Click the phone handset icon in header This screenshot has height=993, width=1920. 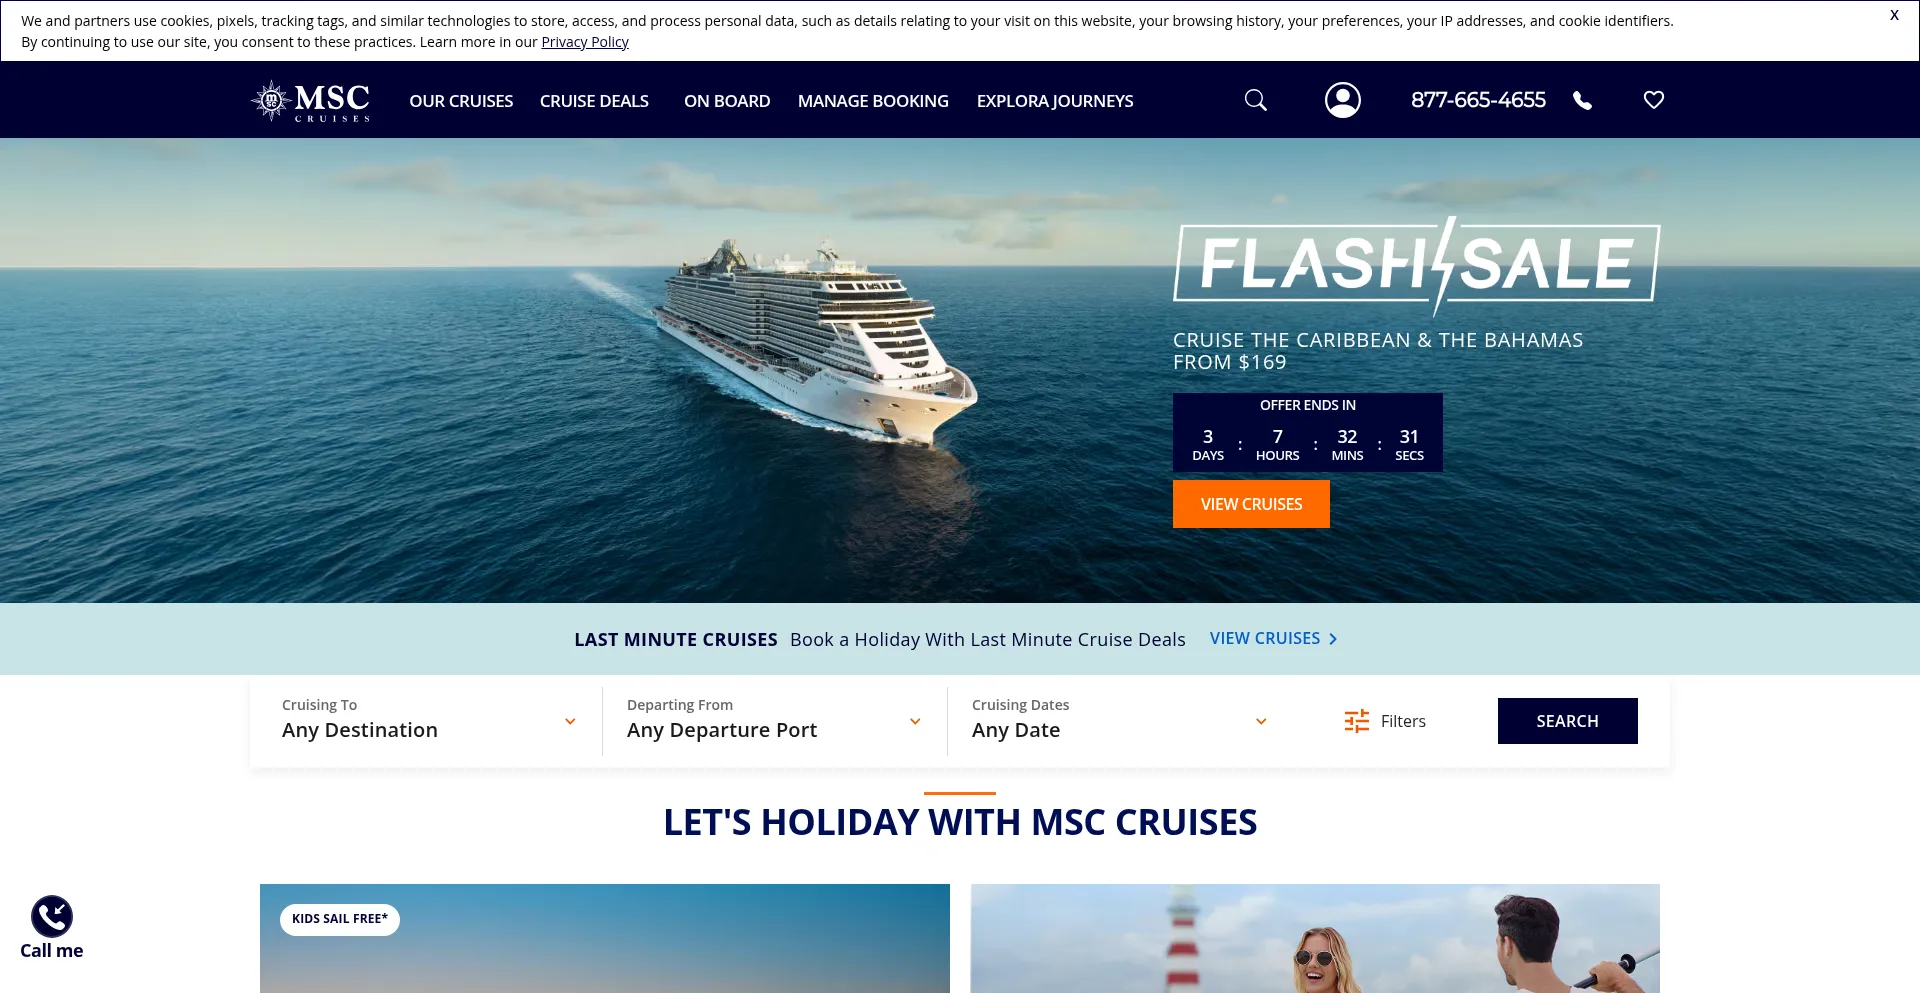(x=1582, y=100)
